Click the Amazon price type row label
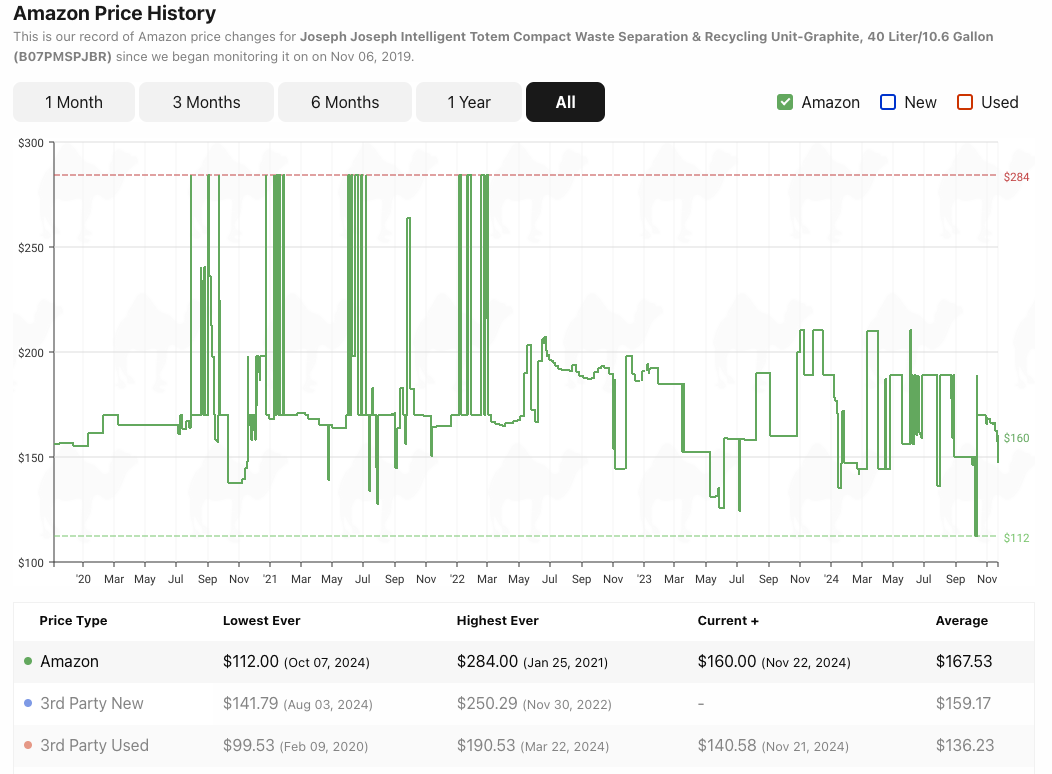Image resolution: width=1052 pixels, height=774 pixels. click(69, 661)
